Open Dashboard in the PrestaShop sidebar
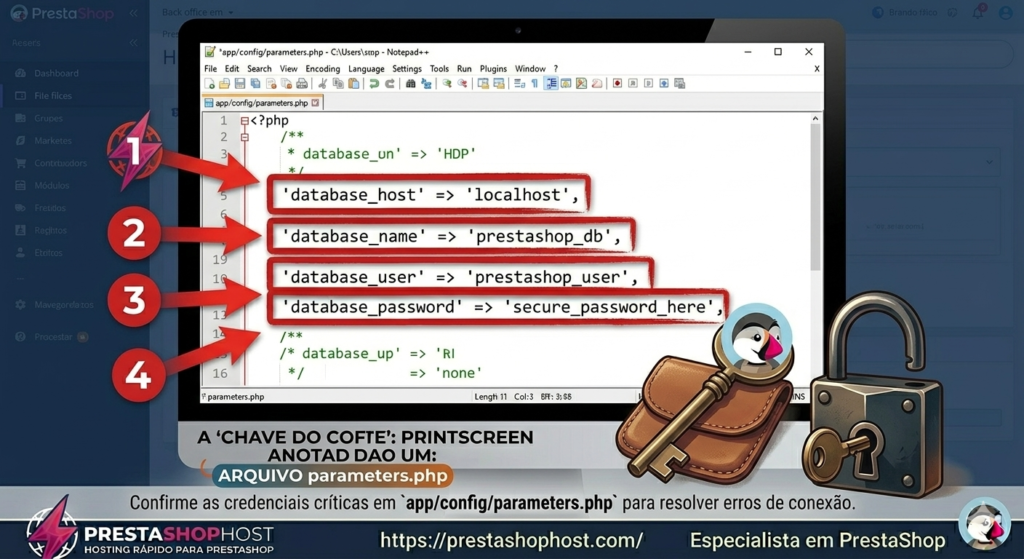1024x559 pixels. click(56, 73)
